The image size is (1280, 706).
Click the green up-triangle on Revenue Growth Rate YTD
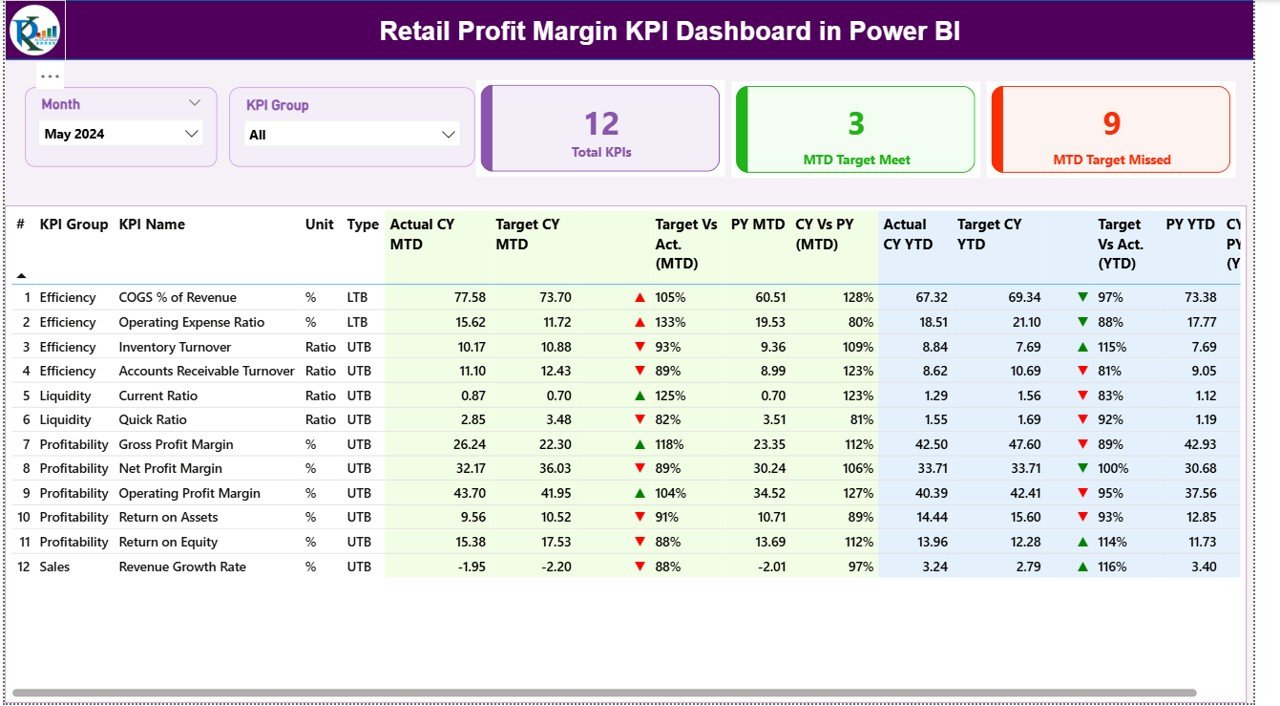coord(1082,566)
